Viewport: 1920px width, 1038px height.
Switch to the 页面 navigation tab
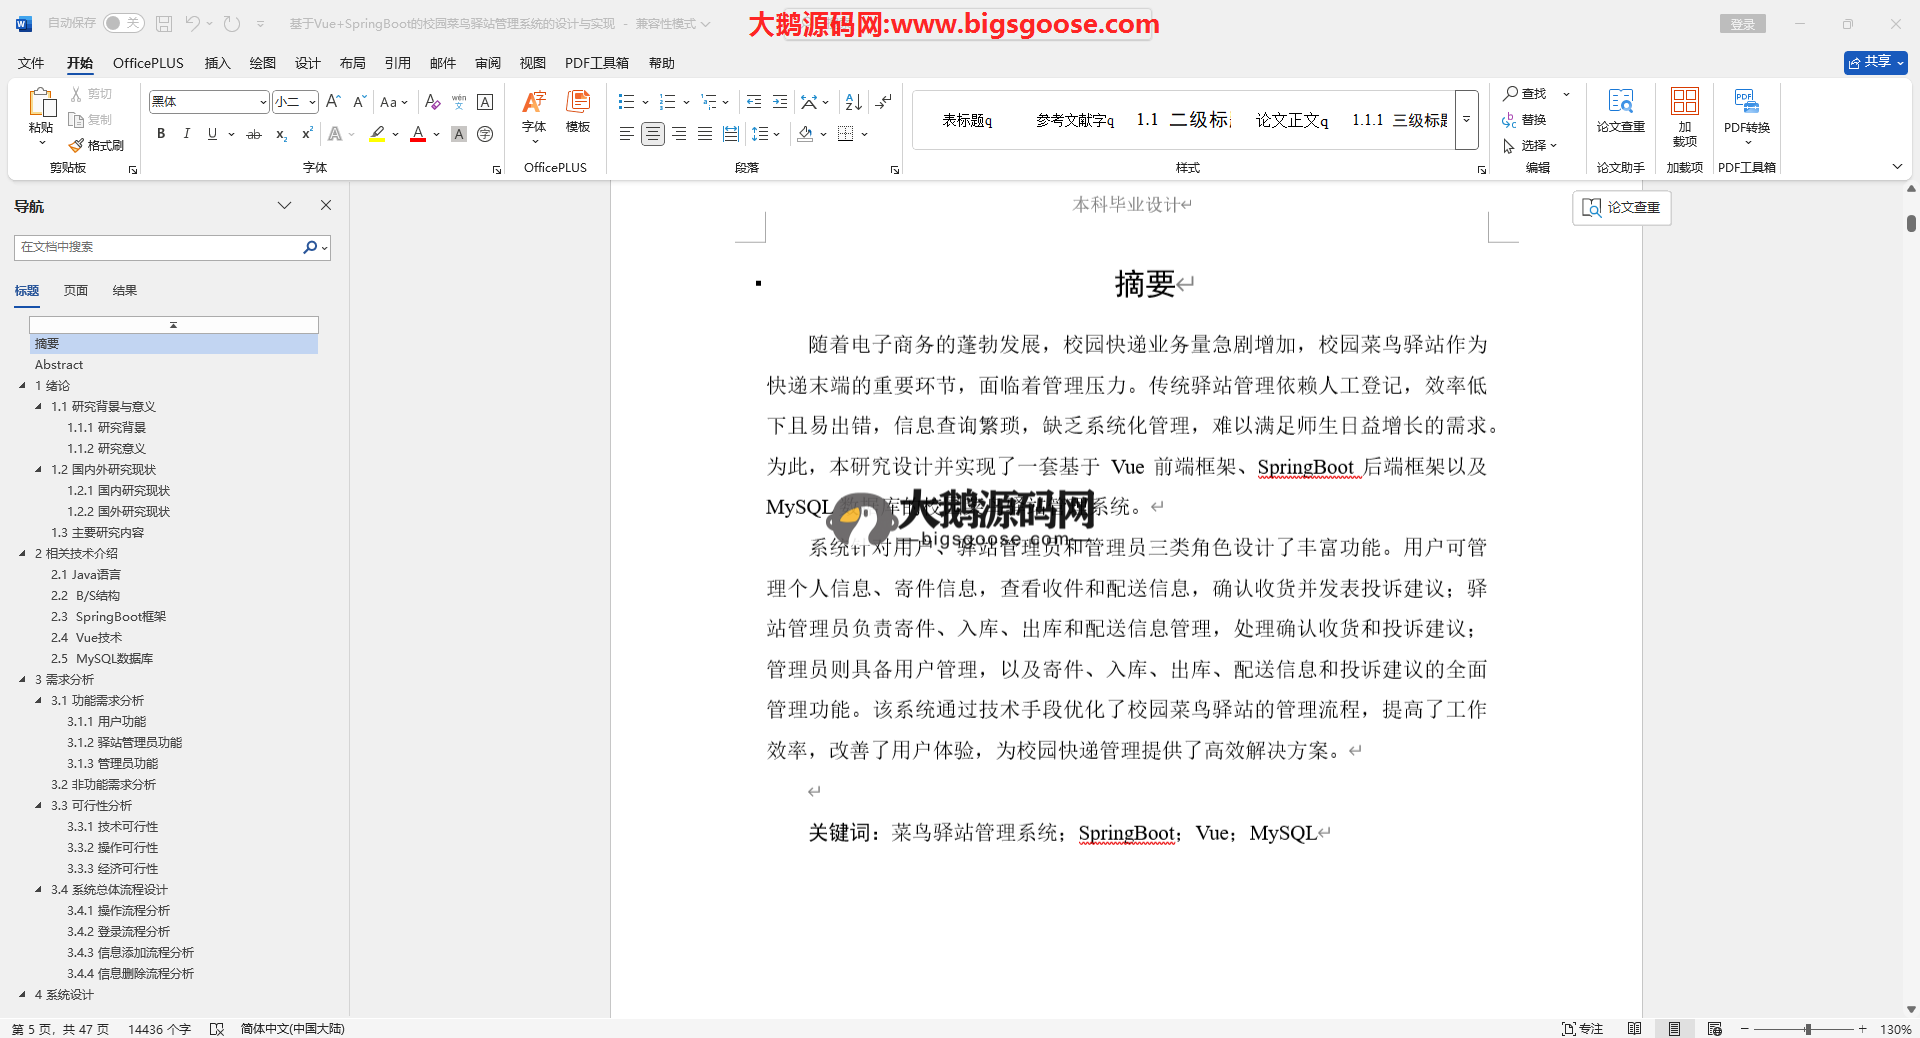[76, 291]
